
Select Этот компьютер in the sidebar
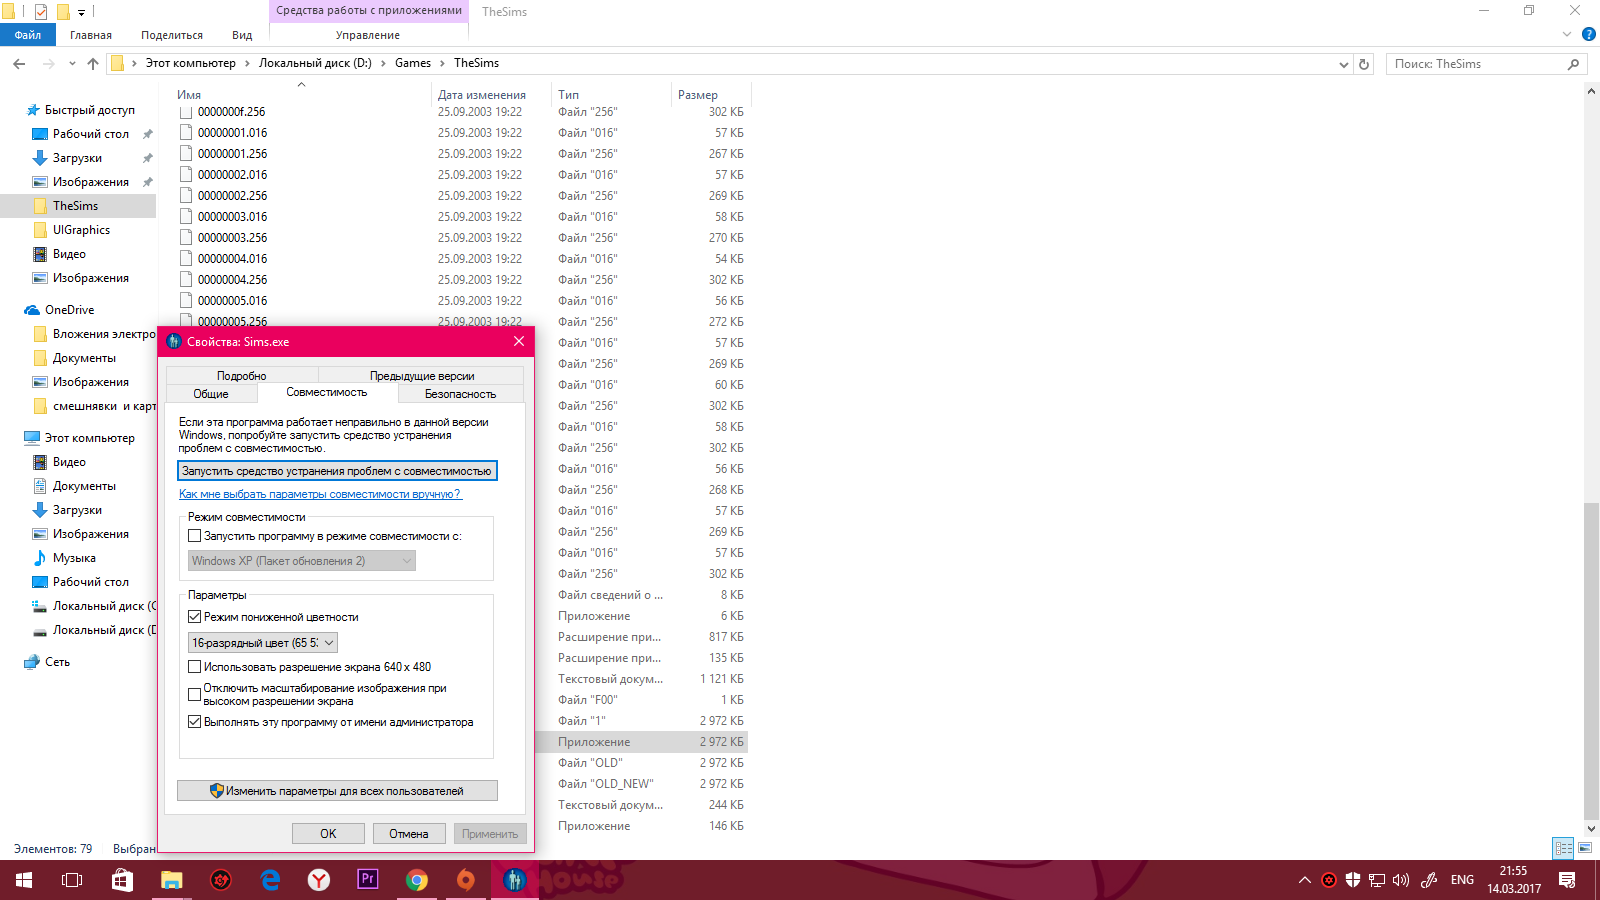tap(89, 438)
